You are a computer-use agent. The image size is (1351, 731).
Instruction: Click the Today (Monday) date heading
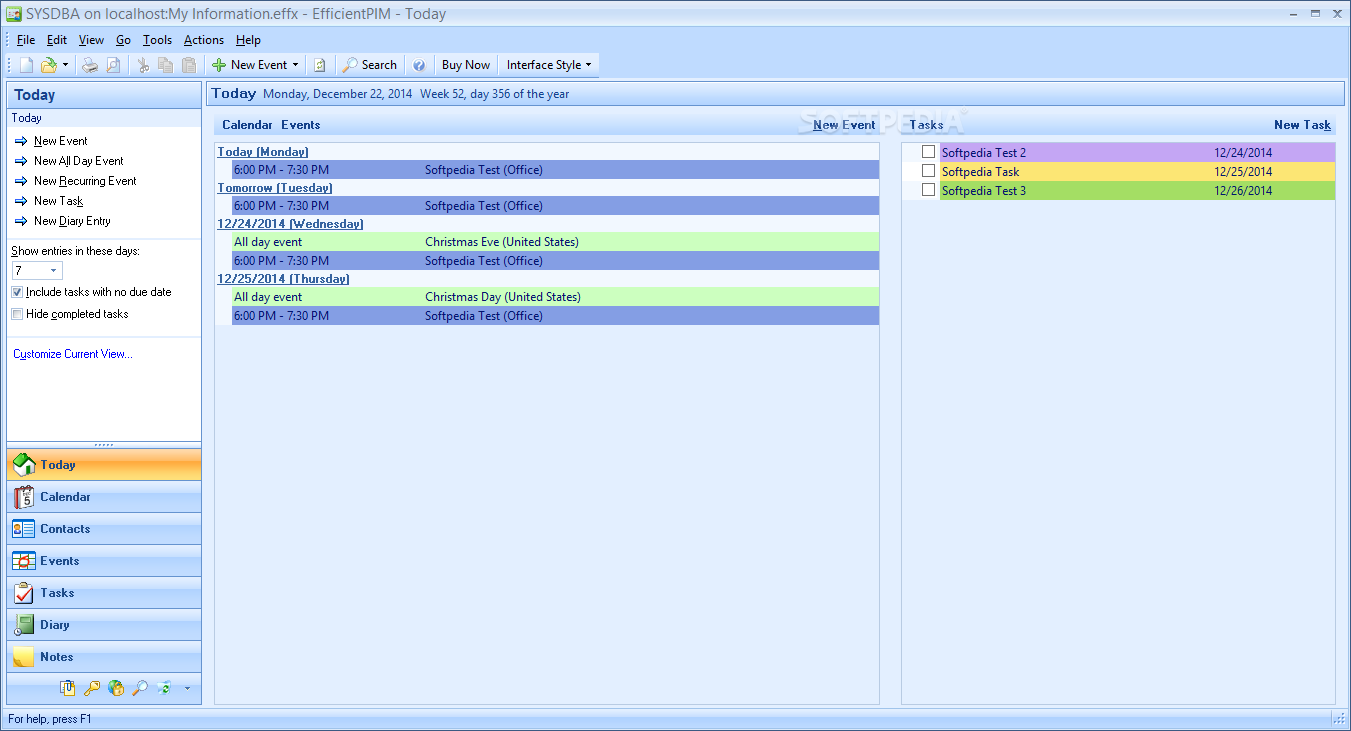(x=263, y=152)
